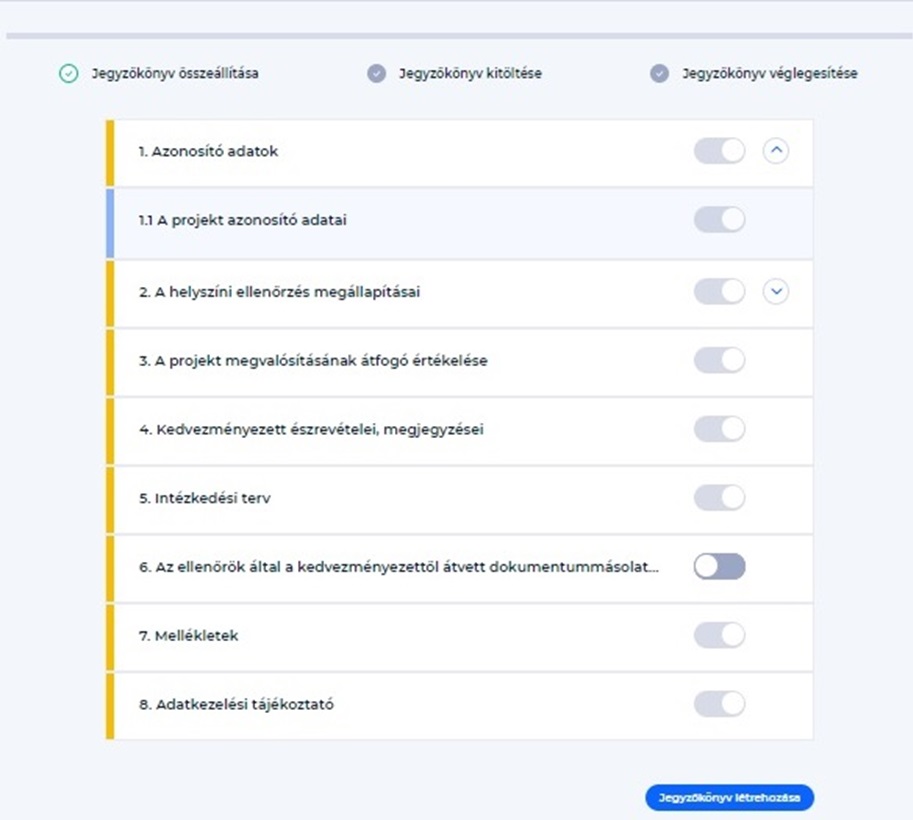Toggle the 1. Azonosító adatok switch
This screenshot has width=913, height=820.
click(x=719, y=151)
